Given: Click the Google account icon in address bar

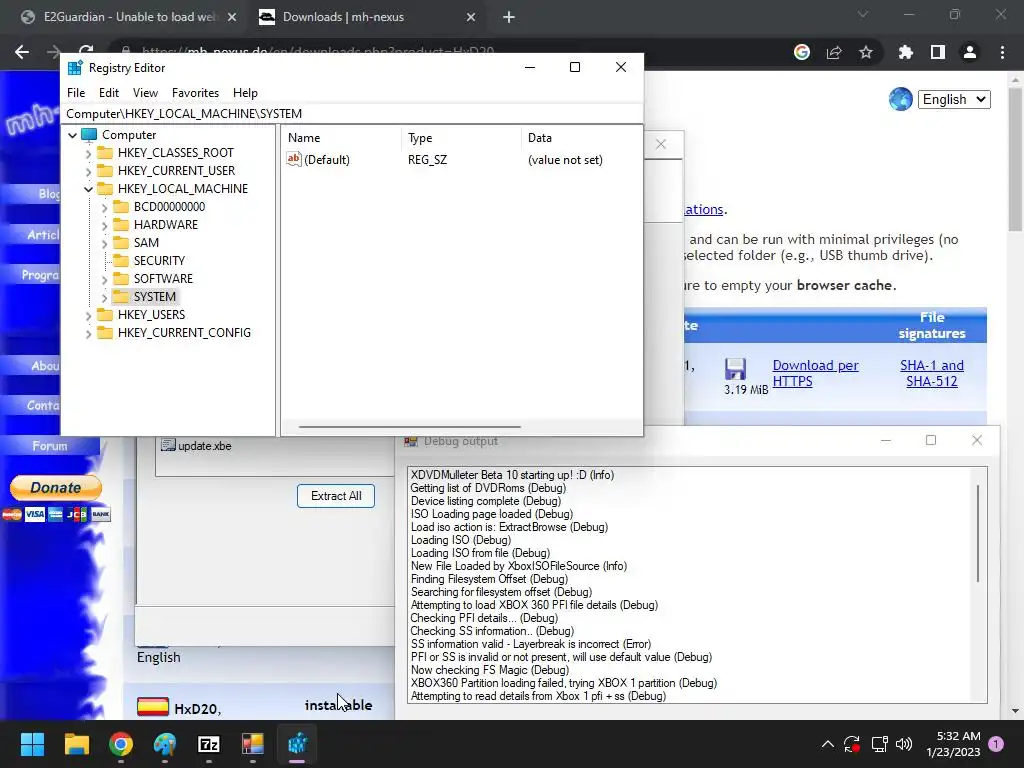Looking at the screenshot, I should point(802,52).
